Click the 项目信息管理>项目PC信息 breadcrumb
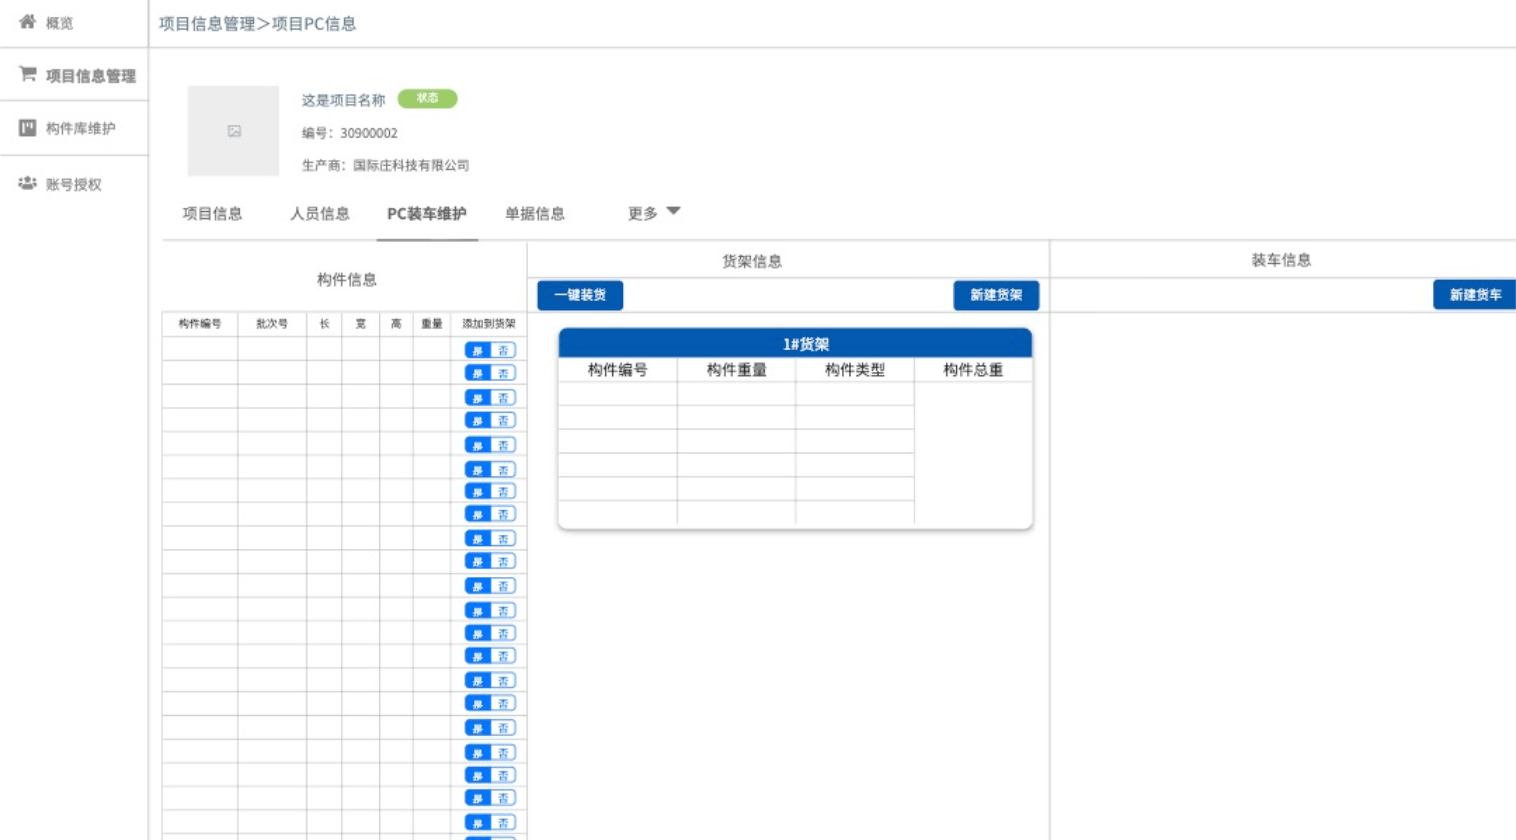 (x=258, y=23)
